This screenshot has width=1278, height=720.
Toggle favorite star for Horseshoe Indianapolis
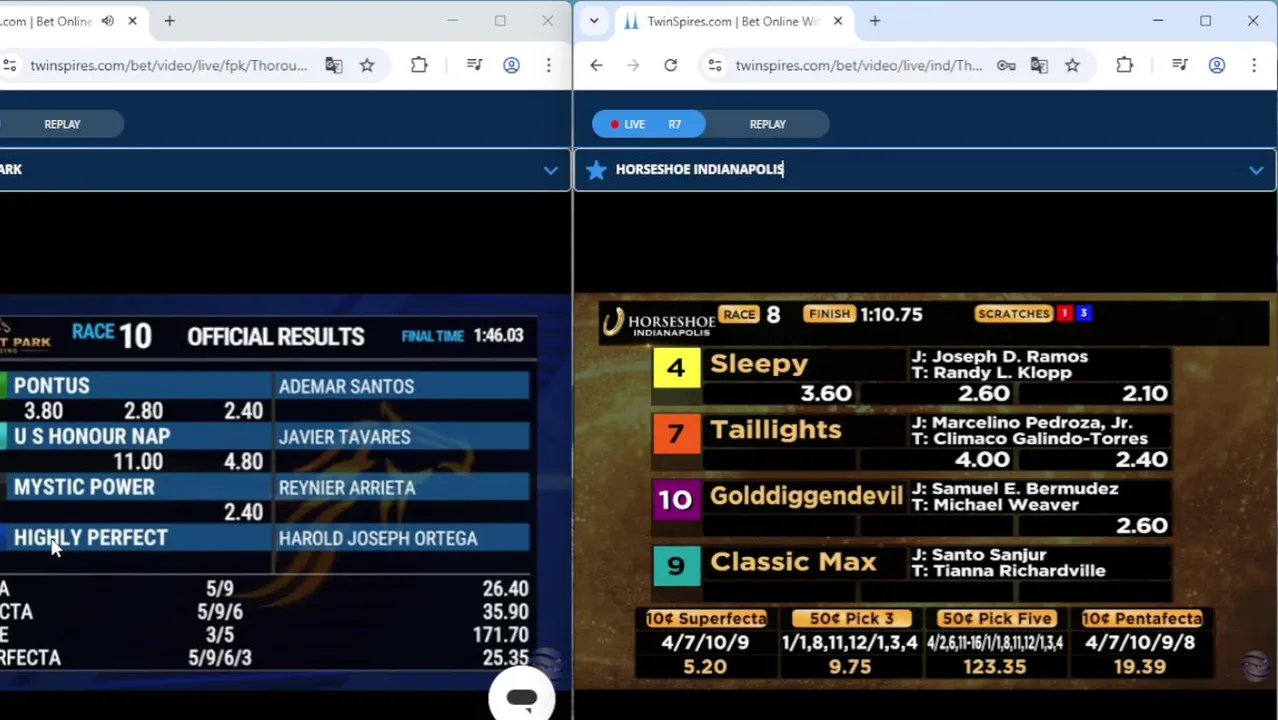point(596,170)
